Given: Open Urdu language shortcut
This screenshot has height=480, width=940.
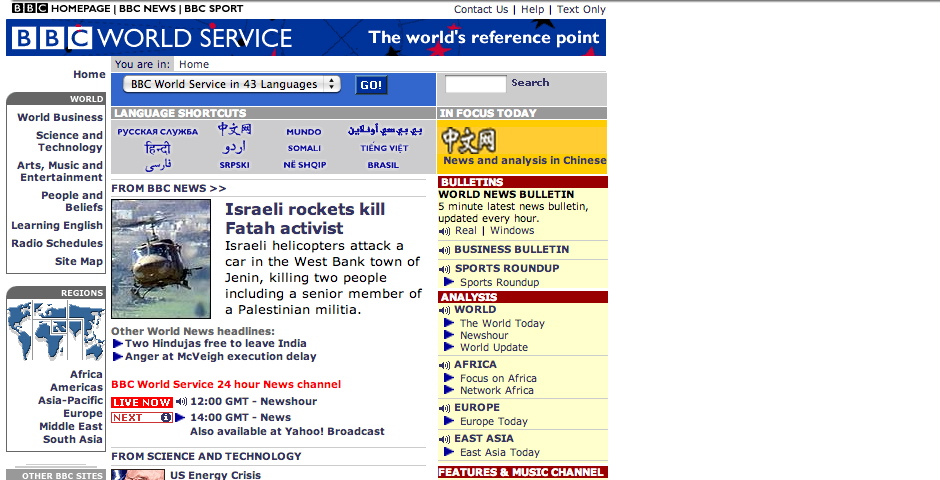Looking at the screenshot, I should (234, 147).
